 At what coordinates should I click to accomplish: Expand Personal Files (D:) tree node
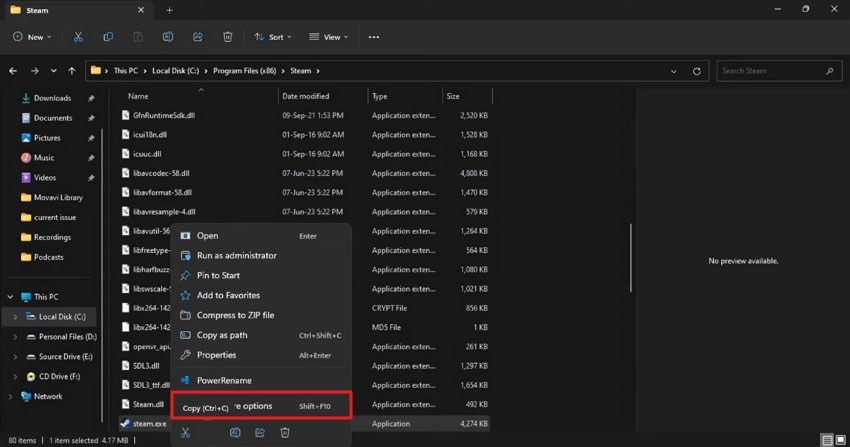click(x=15, y=337)
